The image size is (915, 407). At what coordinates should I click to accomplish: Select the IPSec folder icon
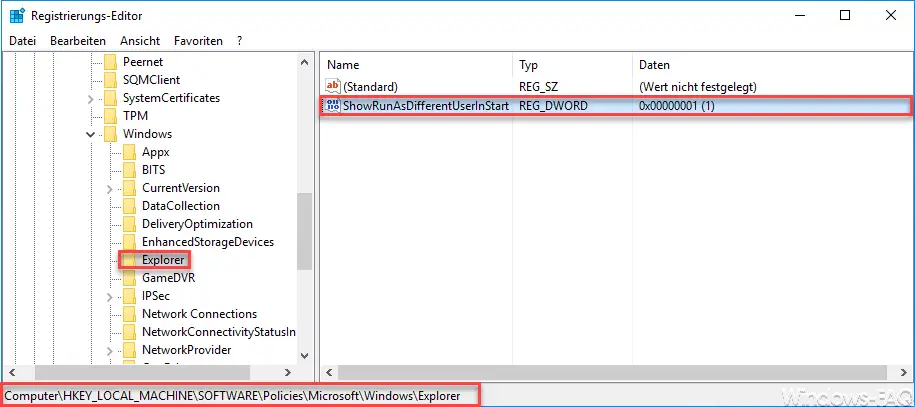(130, 297)
